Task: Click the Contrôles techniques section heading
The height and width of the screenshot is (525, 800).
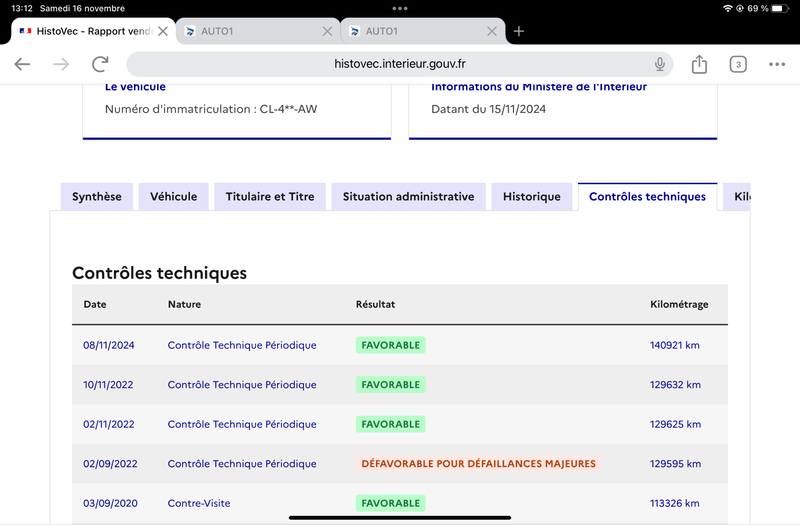Action: [159, 273]
